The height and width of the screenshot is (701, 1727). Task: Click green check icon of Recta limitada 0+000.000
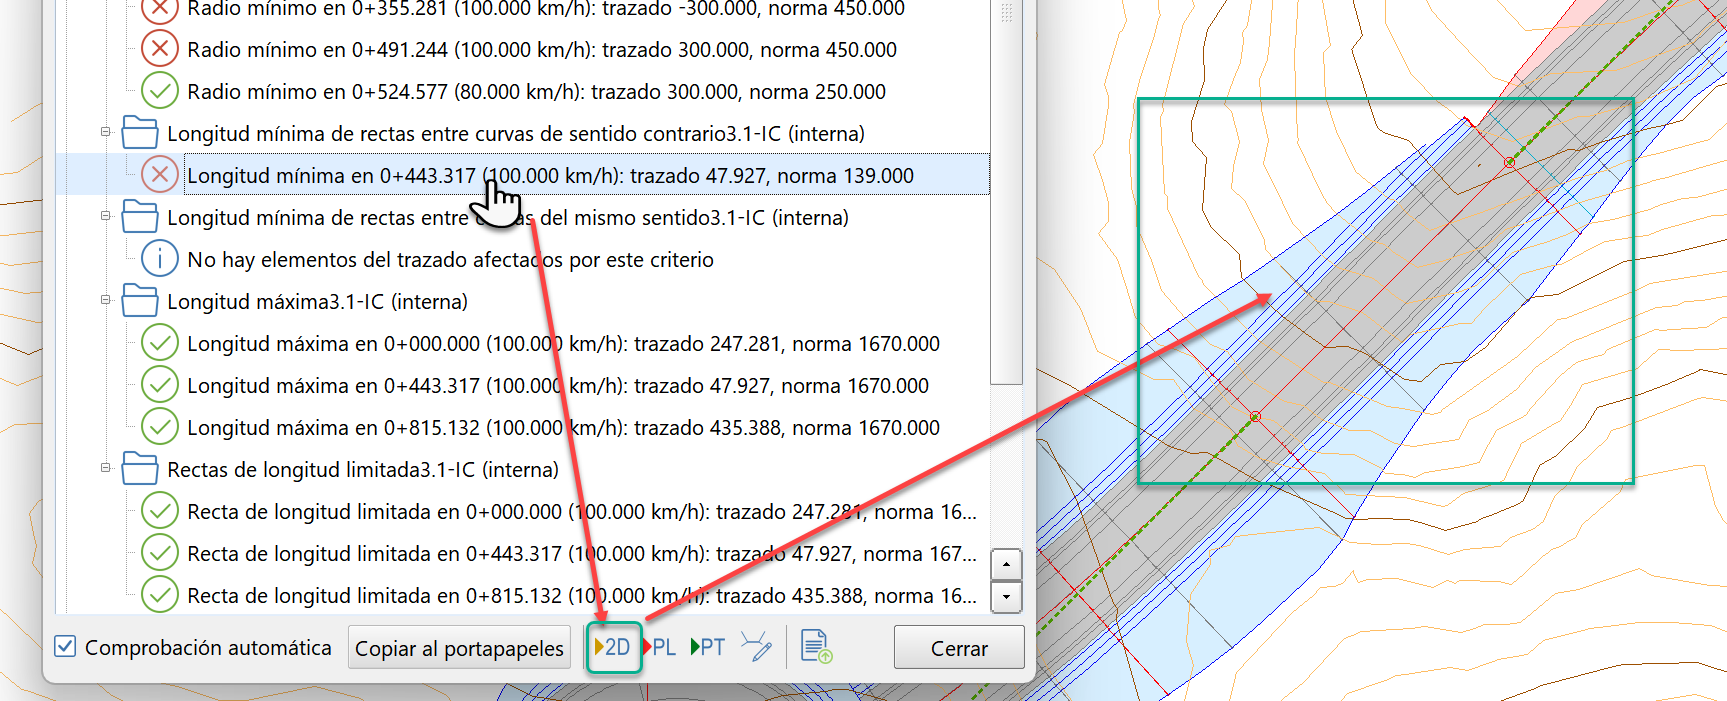(x=159, y=510)
